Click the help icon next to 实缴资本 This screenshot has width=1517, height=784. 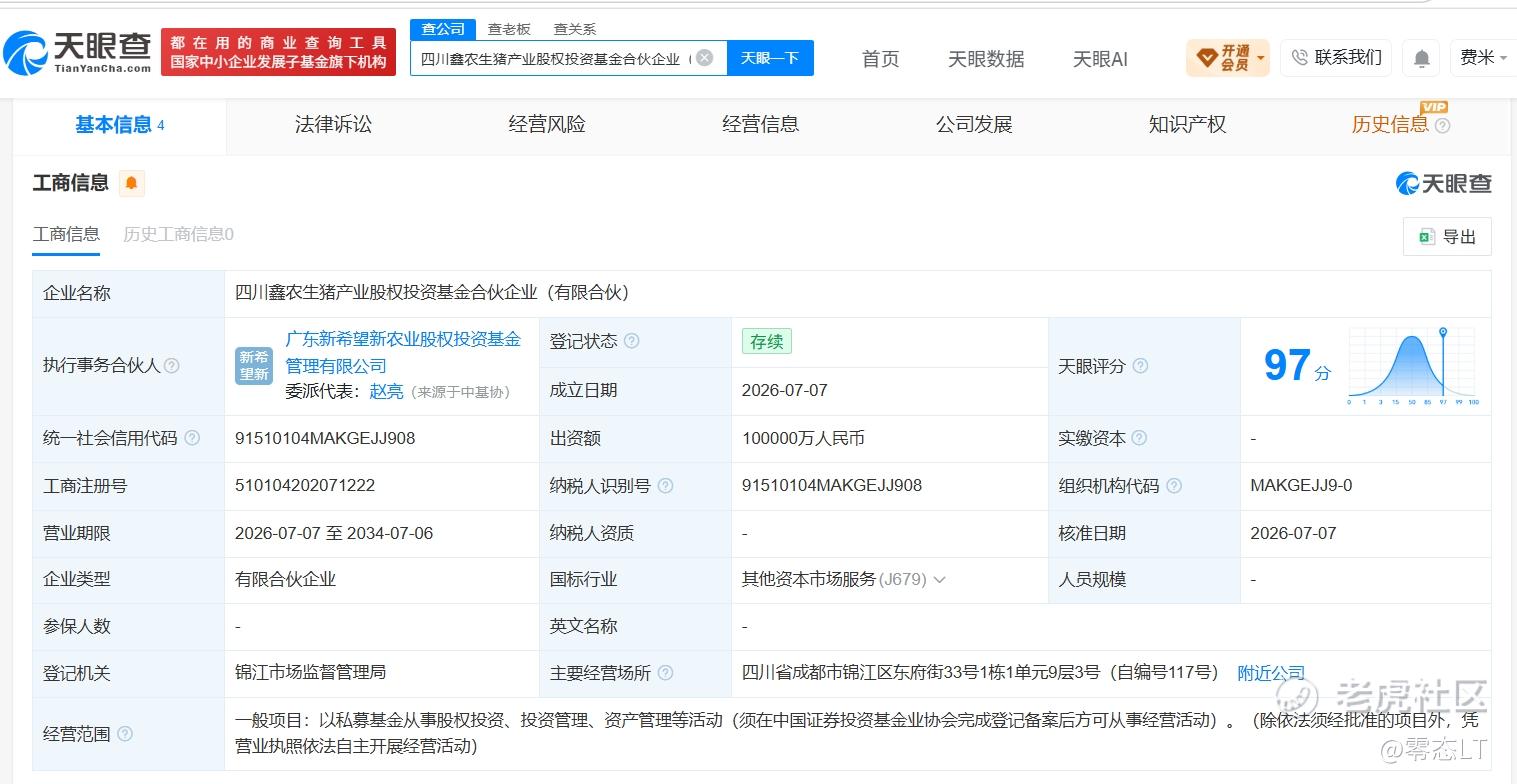[1139, 438]
